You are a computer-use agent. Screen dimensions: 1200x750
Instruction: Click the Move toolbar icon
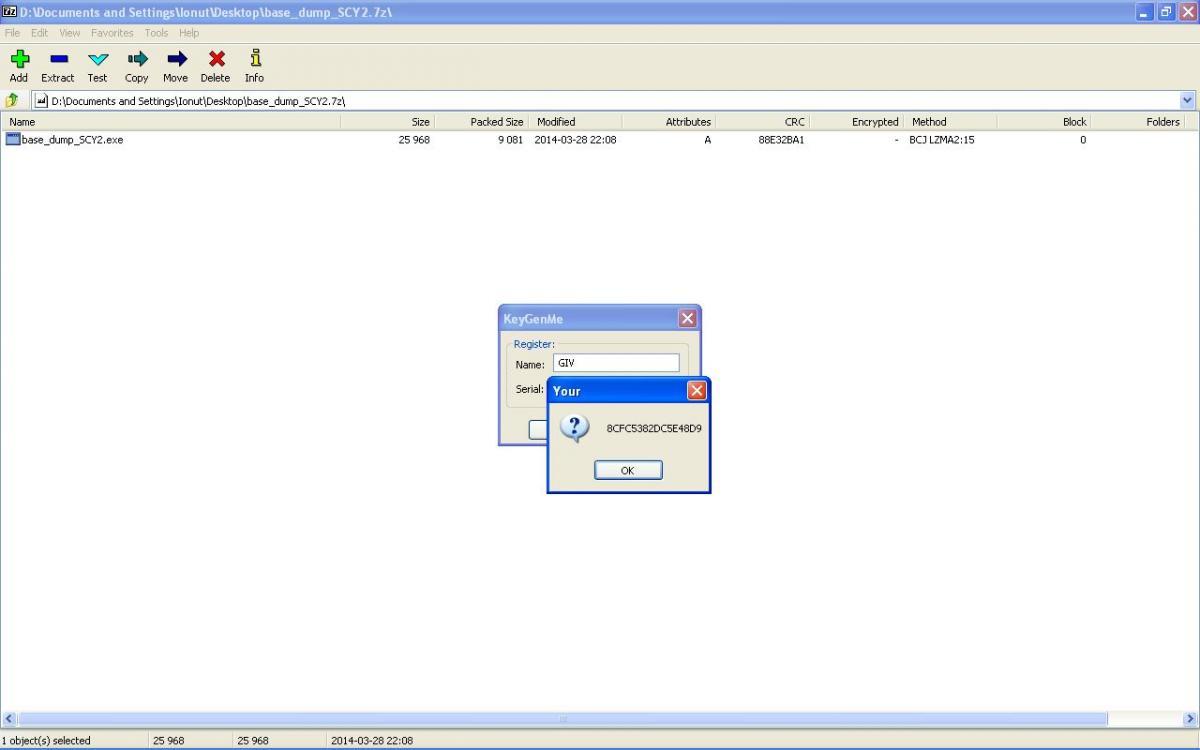coord(176,59)
